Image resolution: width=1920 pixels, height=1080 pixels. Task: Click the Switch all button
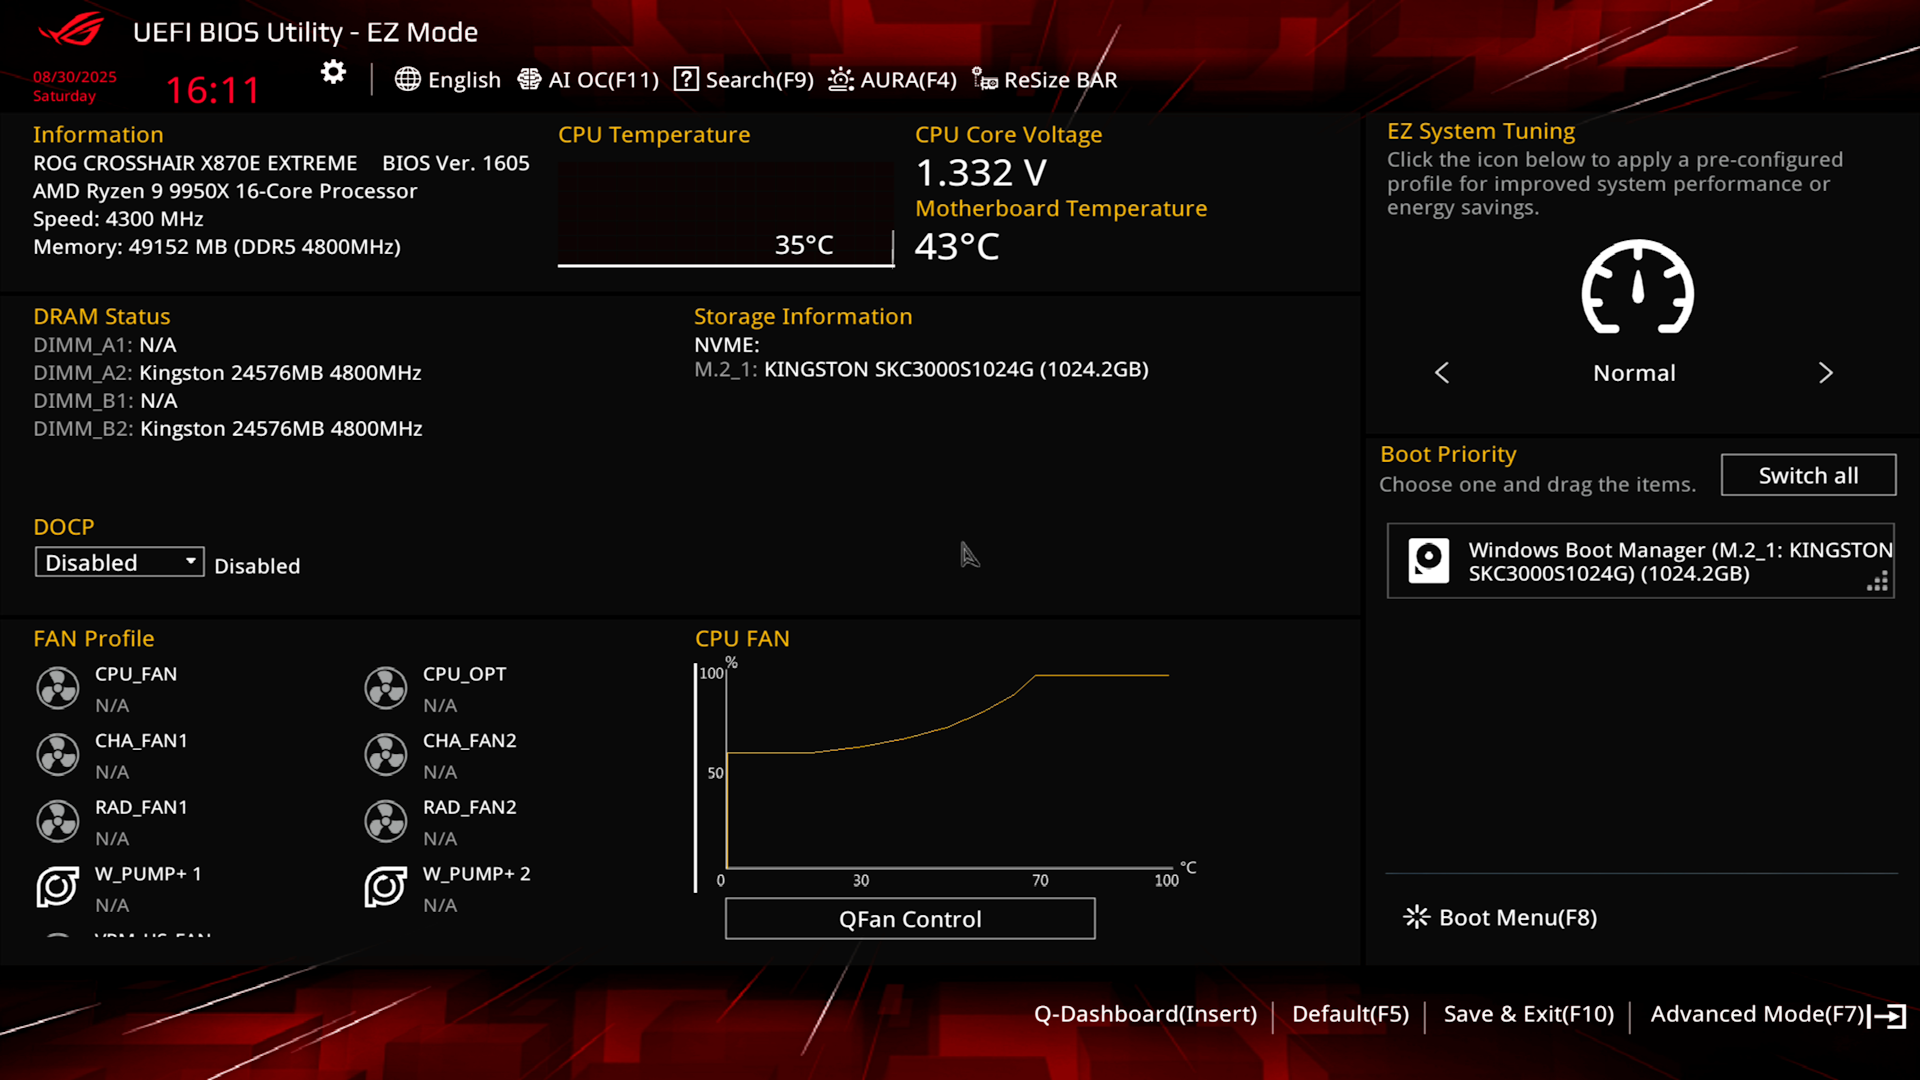click(x=1807, y=475)
